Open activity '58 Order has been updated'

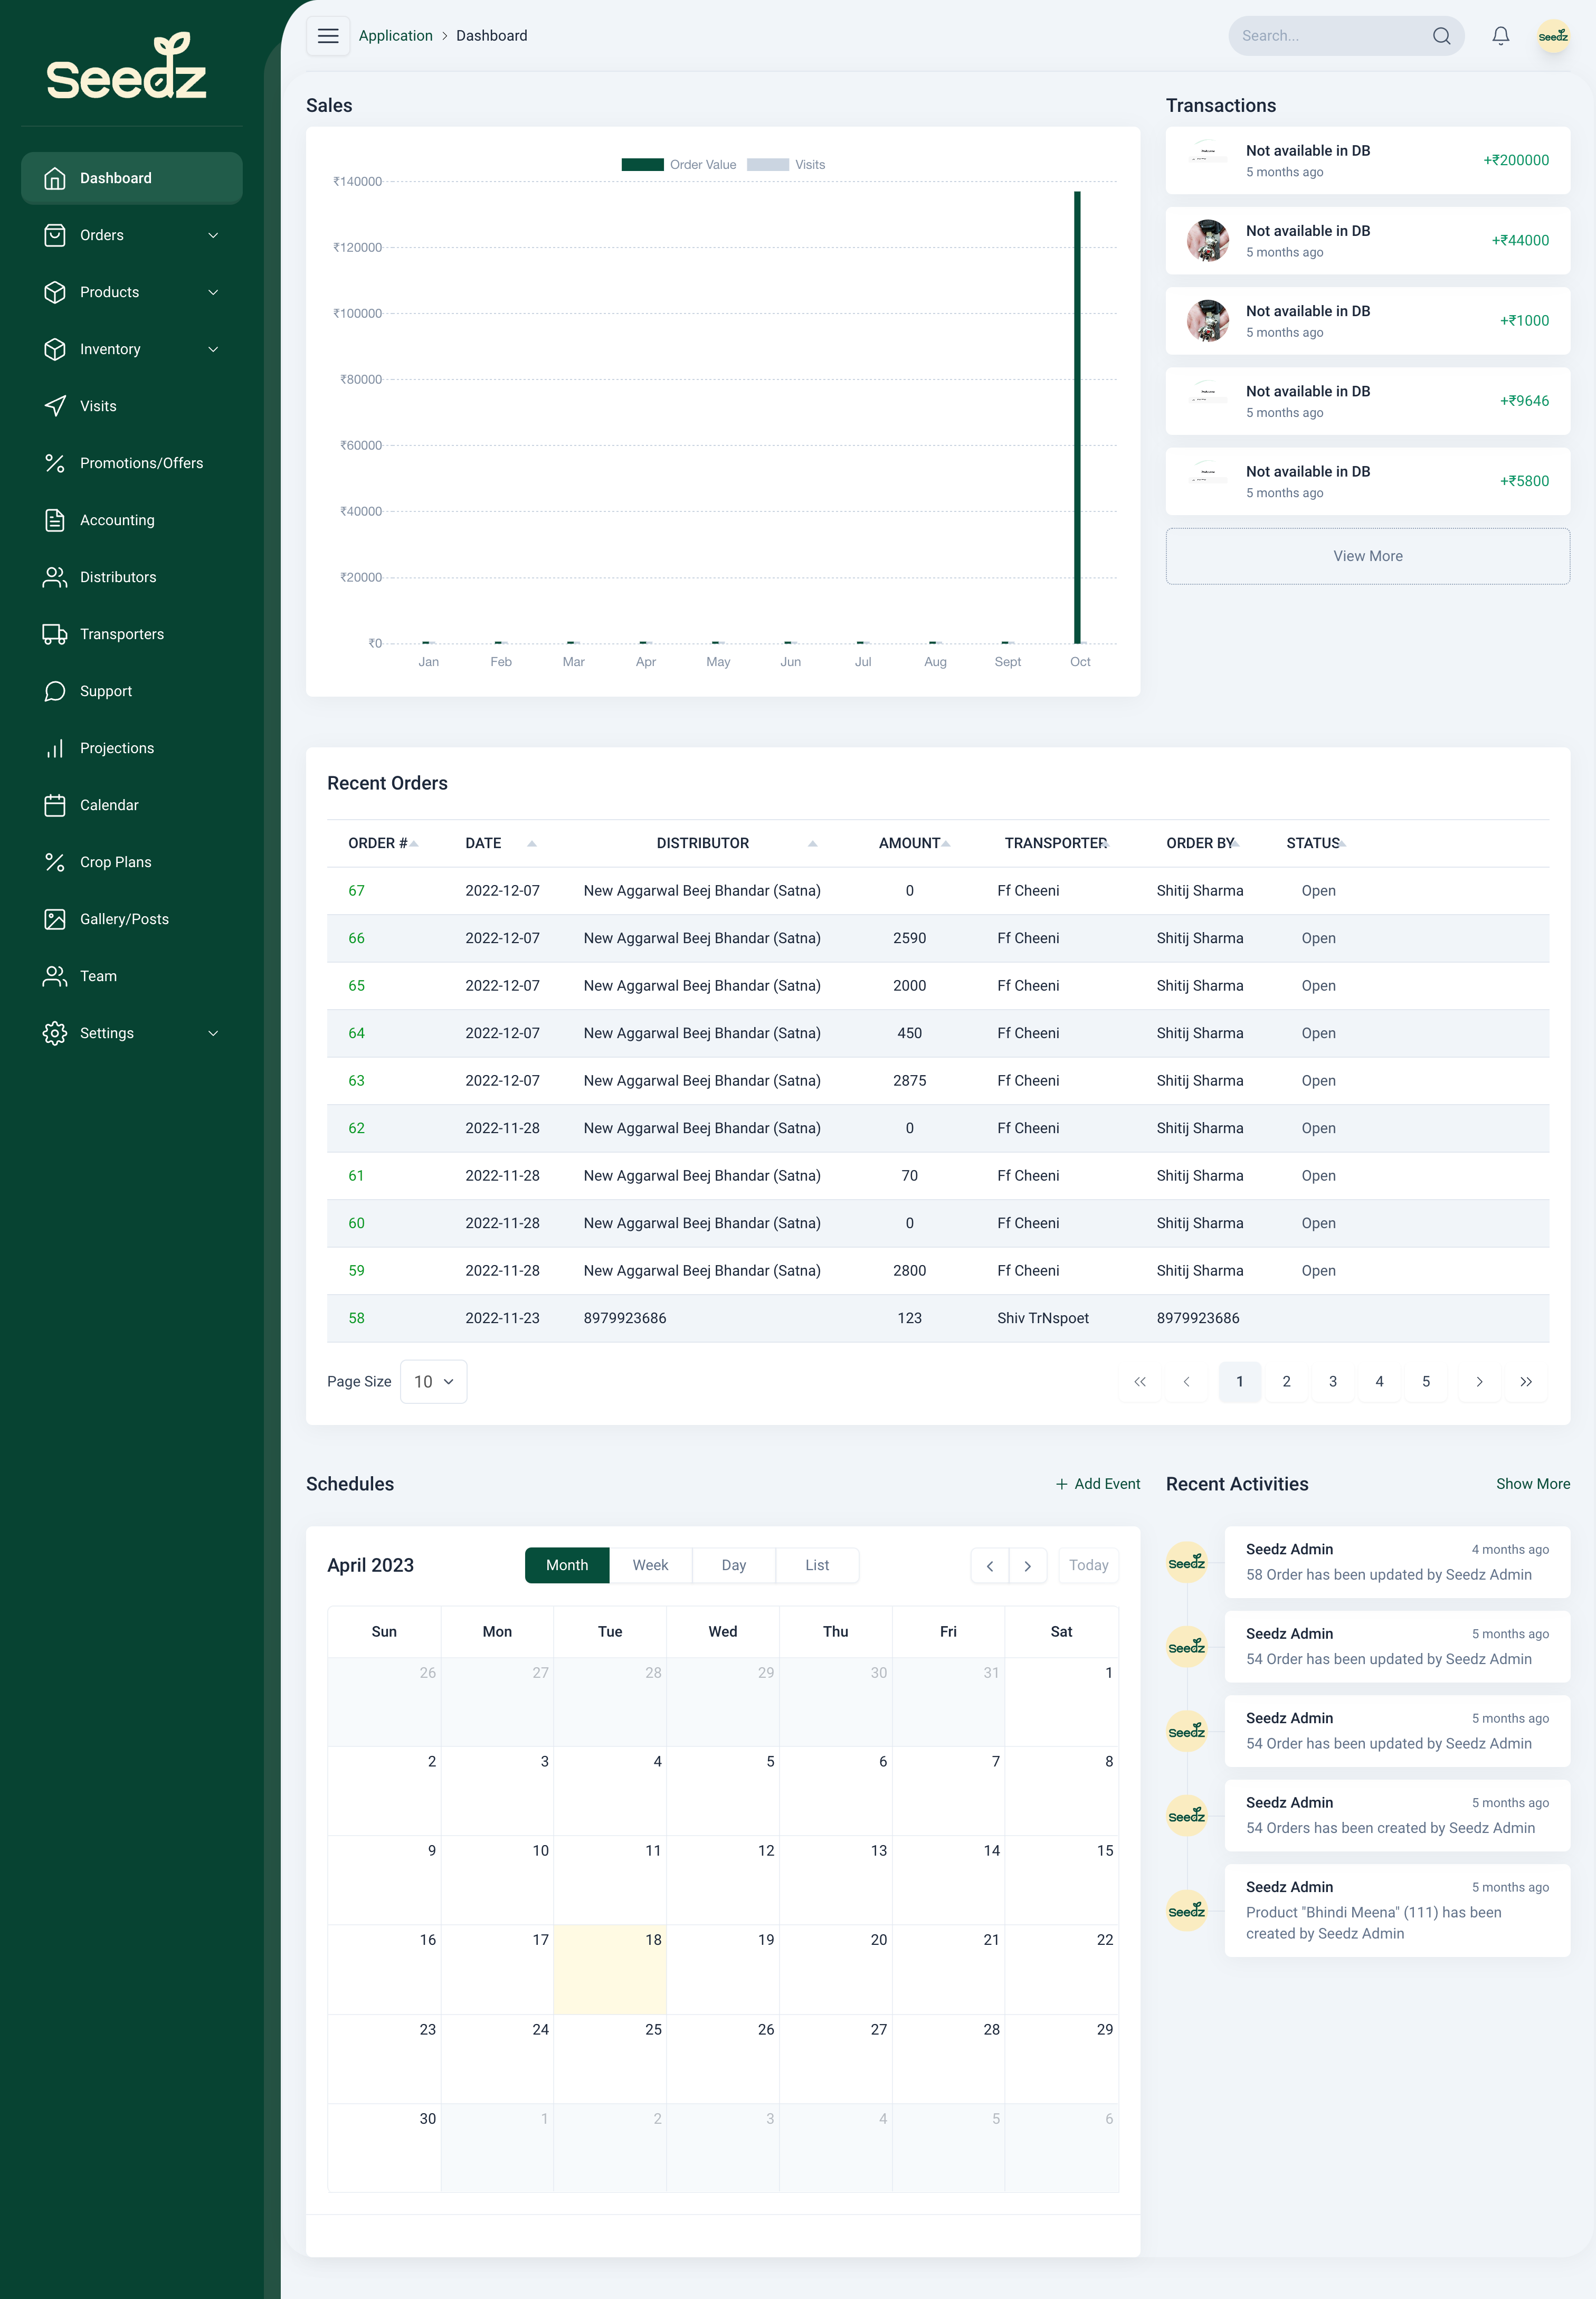1396,1561
